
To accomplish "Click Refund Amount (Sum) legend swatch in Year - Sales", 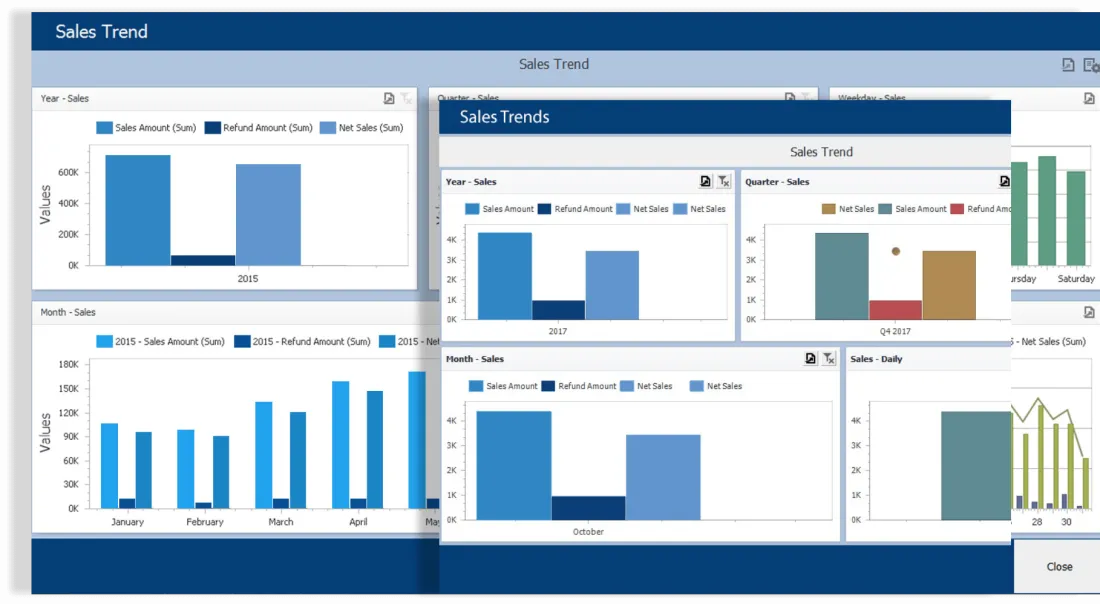I will click(213, 128).
